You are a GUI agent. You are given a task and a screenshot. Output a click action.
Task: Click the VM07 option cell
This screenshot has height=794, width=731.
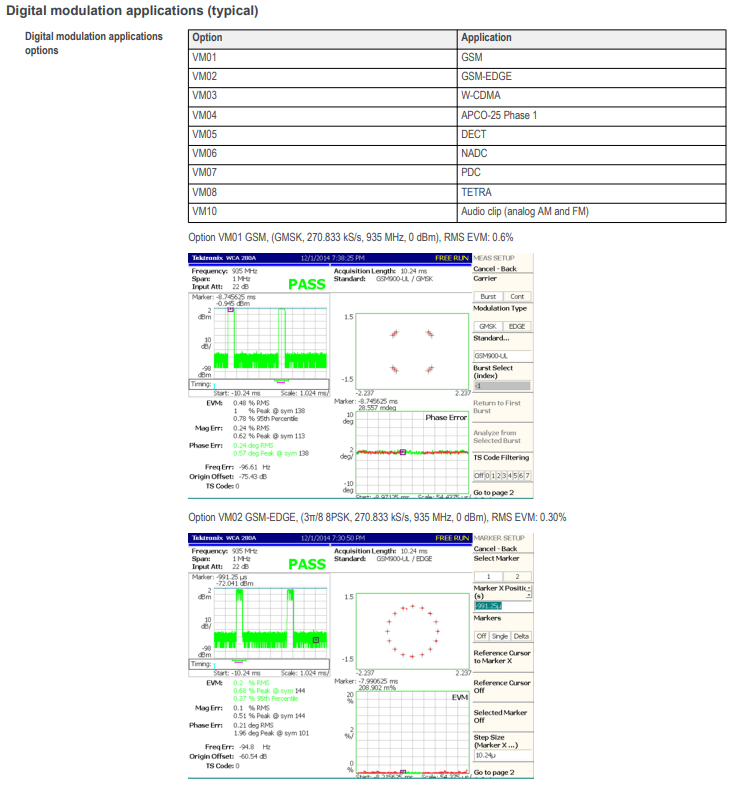[322, 173]
